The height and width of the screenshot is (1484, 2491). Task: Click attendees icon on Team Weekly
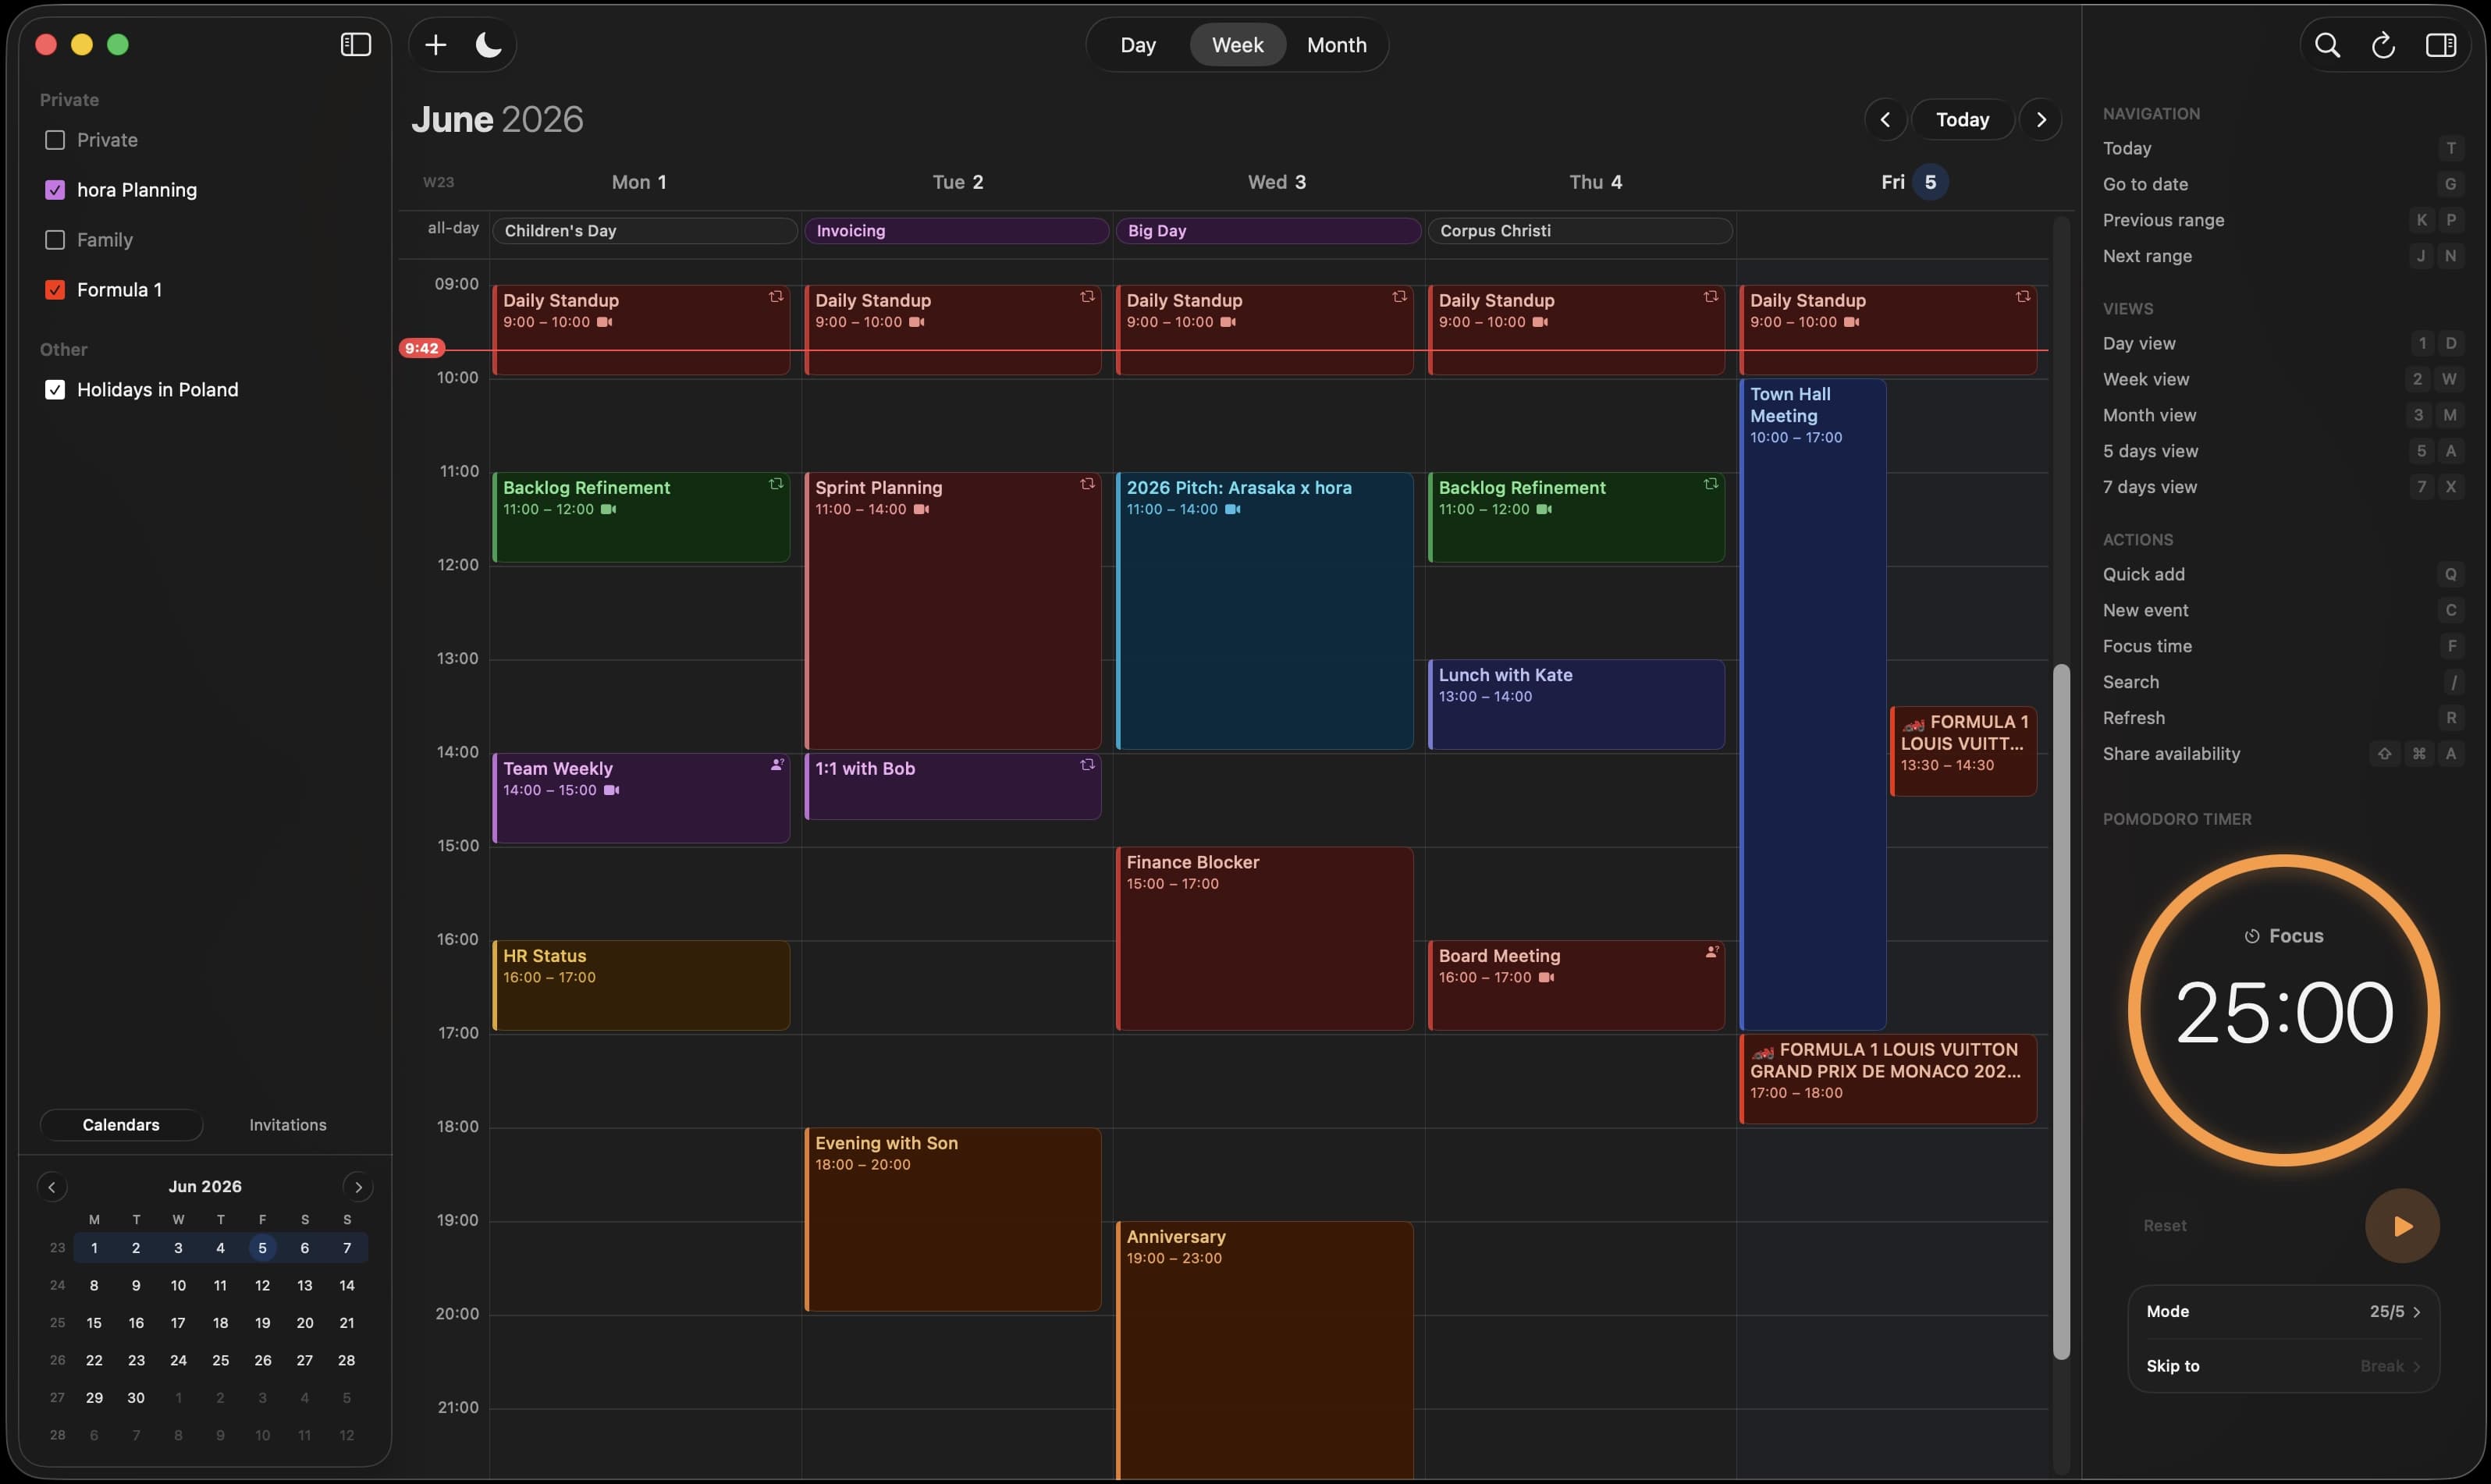coord(777,765)
